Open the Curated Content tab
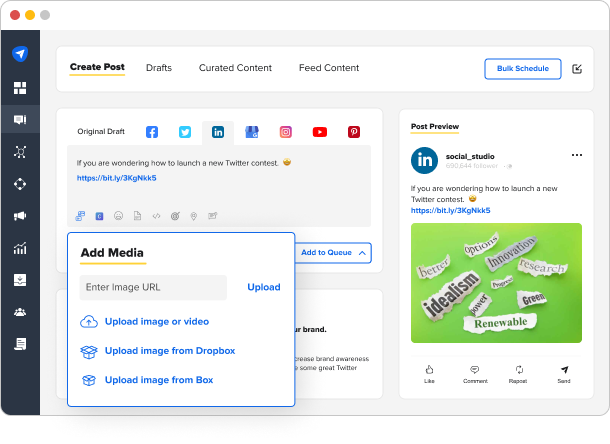This screenshot has height=444, width=610. 235,68
